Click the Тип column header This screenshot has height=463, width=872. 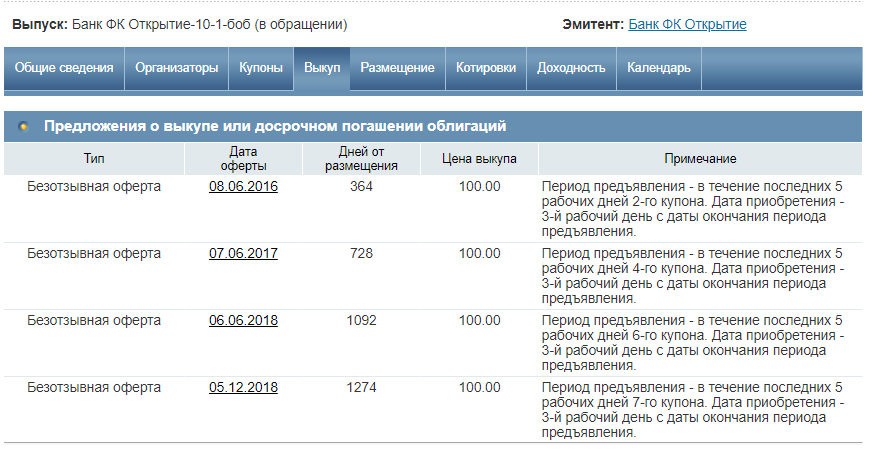tap(93, 159)
